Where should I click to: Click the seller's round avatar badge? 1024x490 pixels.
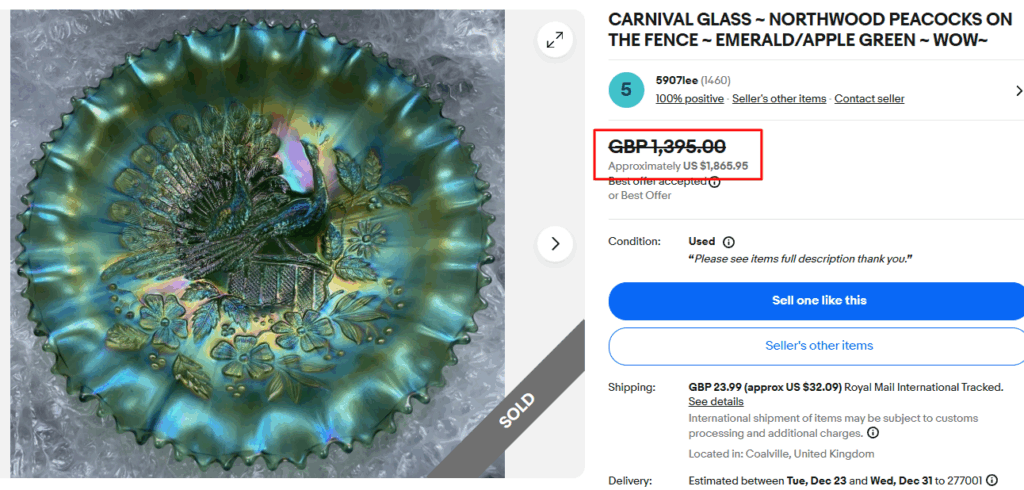(x=627, y=90)
